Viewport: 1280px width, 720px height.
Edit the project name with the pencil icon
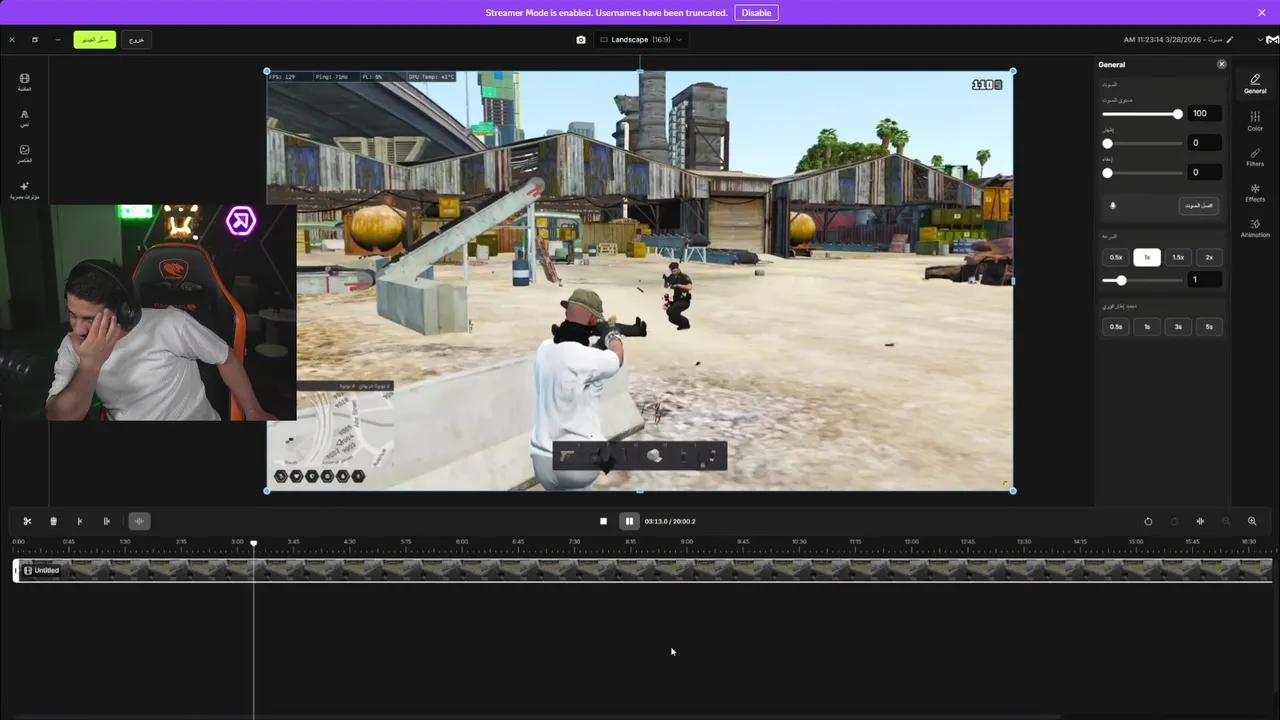(1230, 40)
